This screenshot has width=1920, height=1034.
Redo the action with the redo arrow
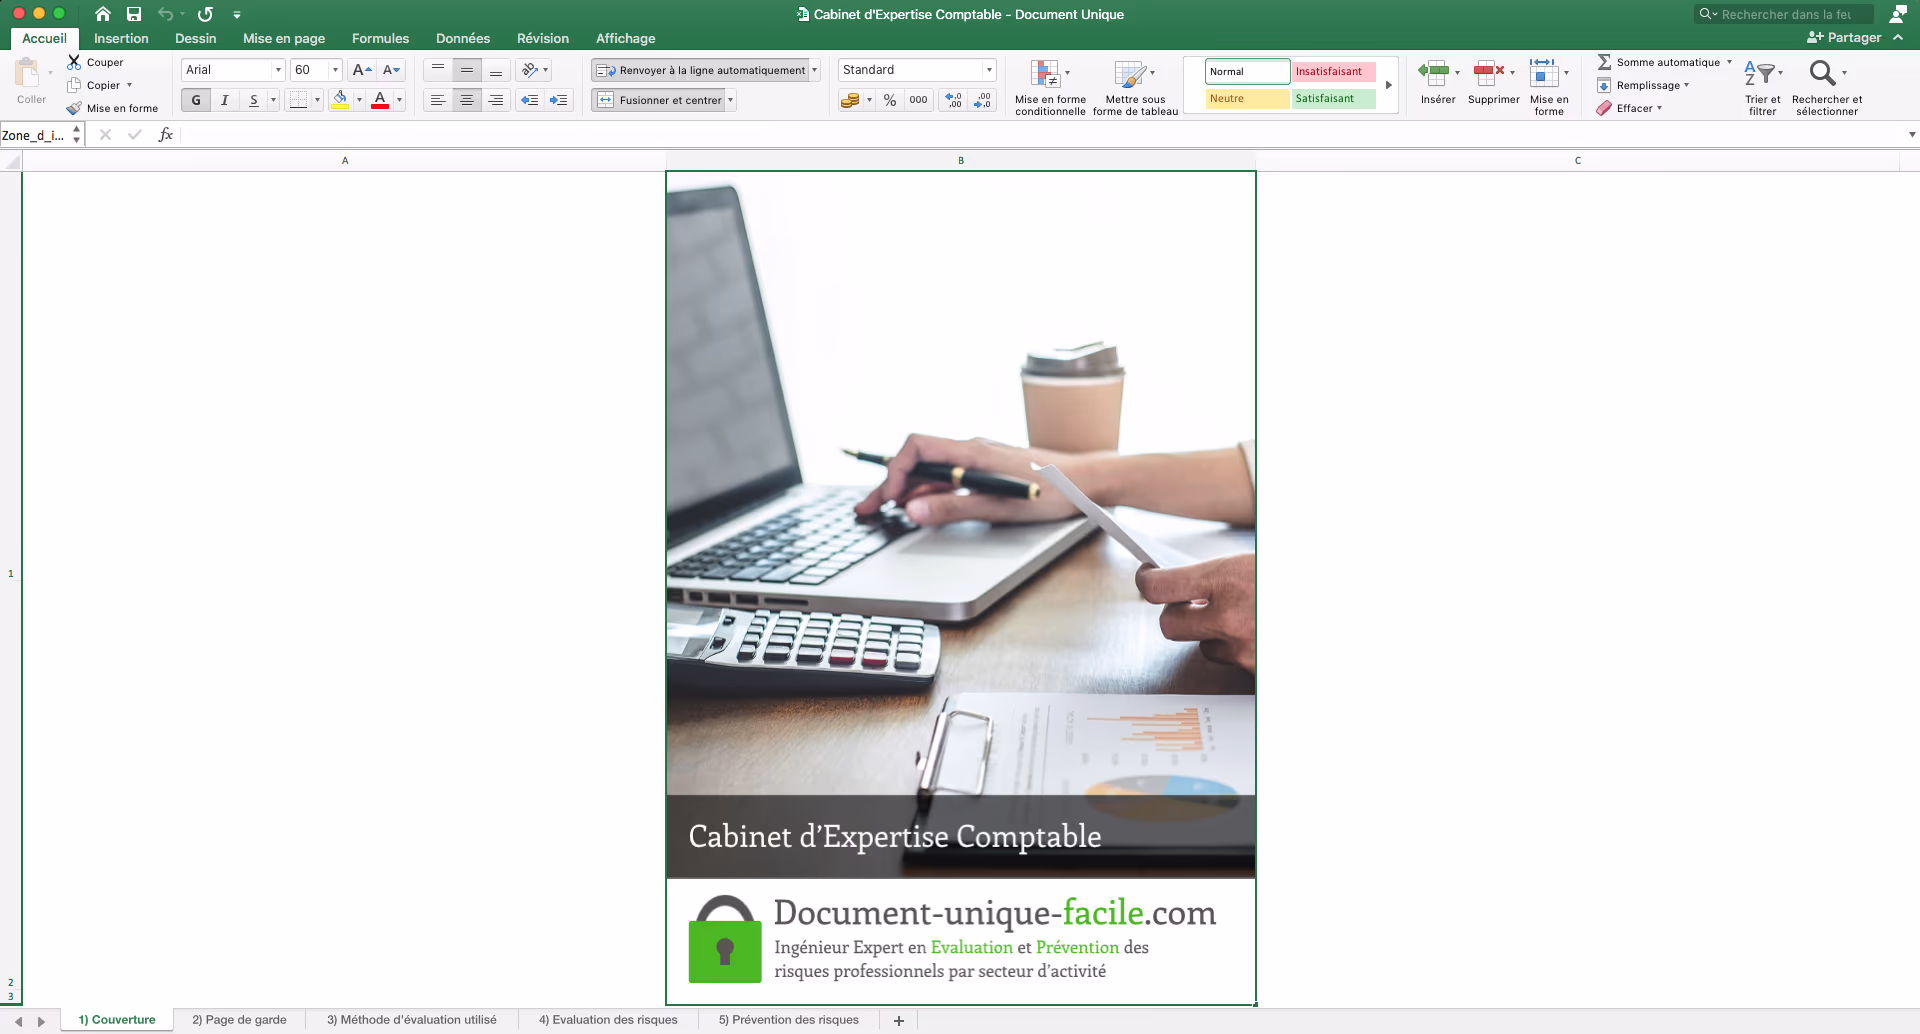pyautogui.click(x=205, y=14)
